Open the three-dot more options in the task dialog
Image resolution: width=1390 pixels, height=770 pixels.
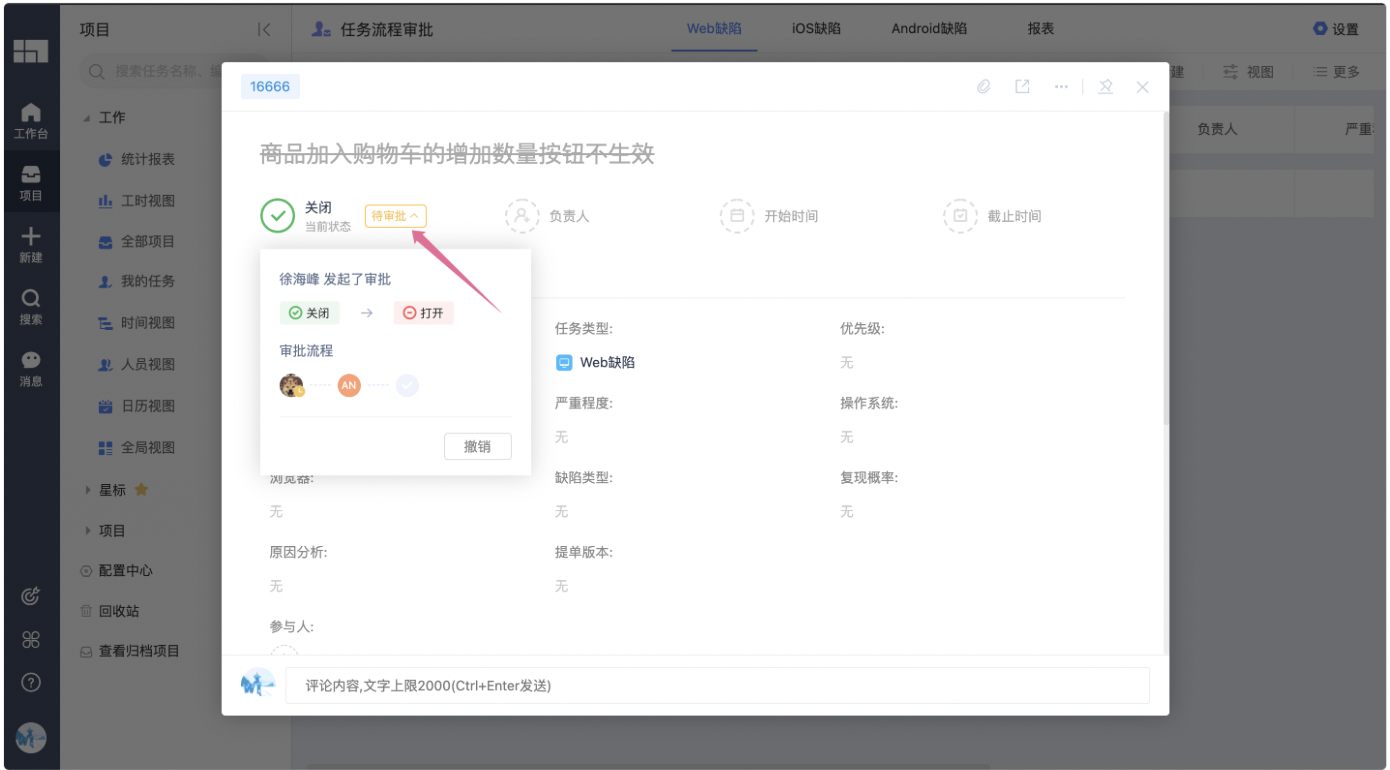[1061, 87]
